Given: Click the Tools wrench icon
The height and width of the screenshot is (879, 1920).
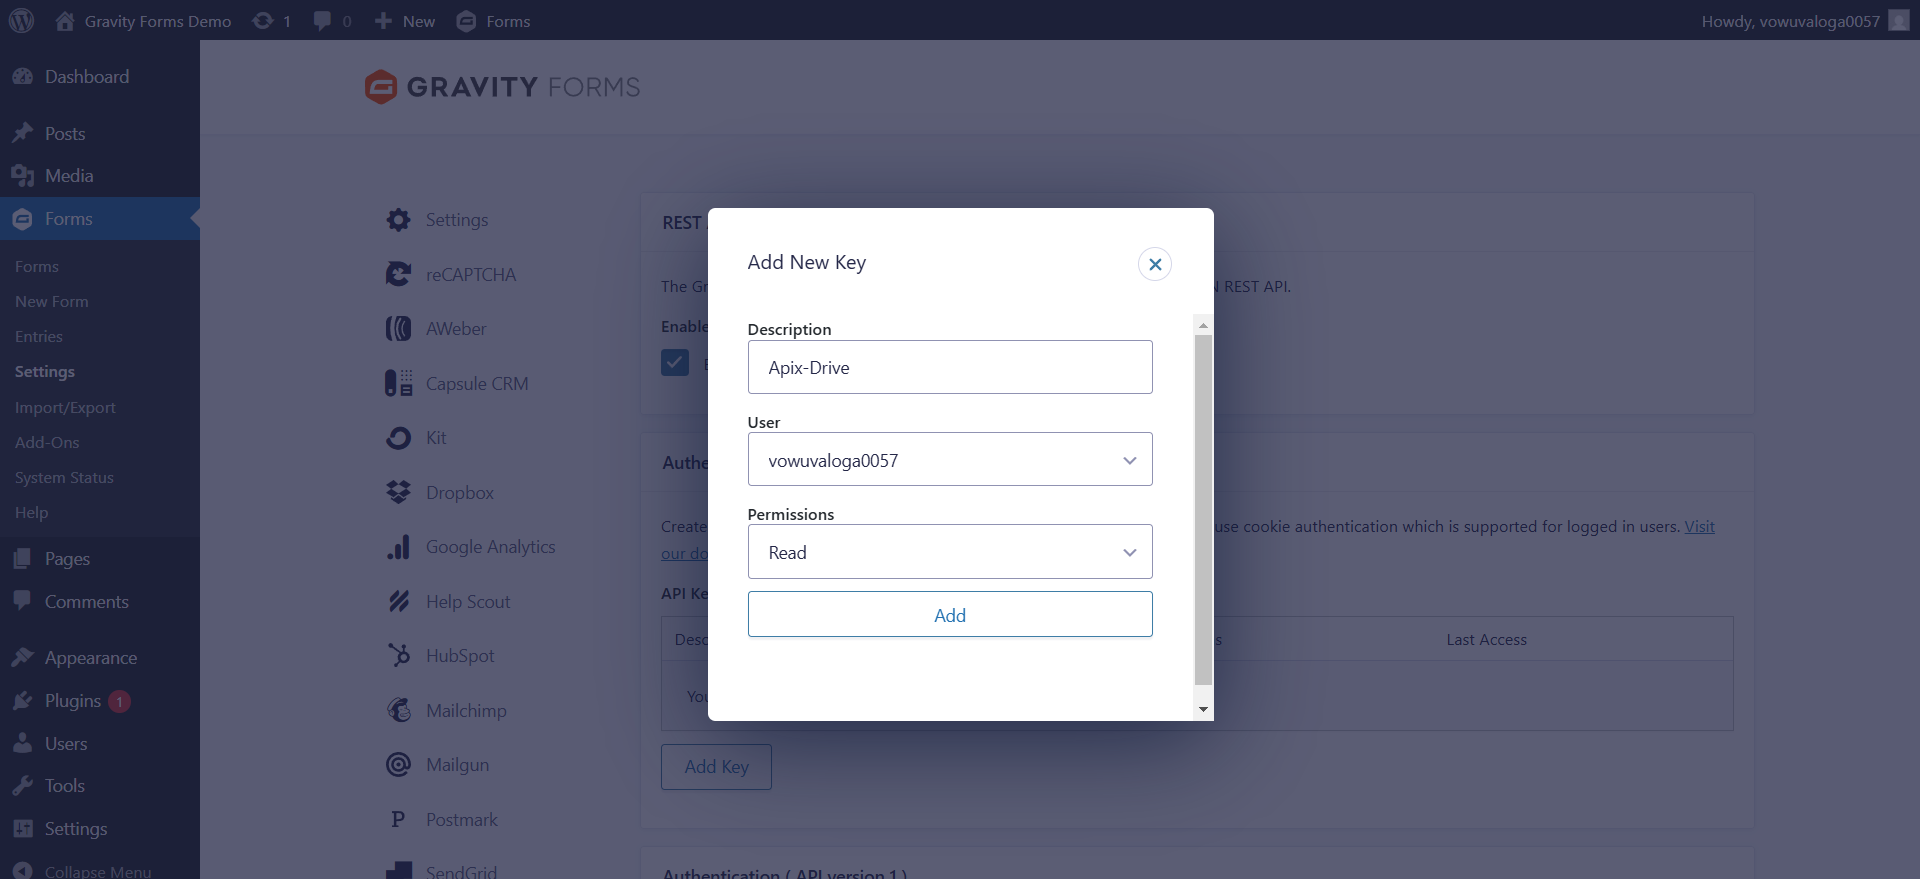Looking at the screenshot, I should tap(23, 786).
